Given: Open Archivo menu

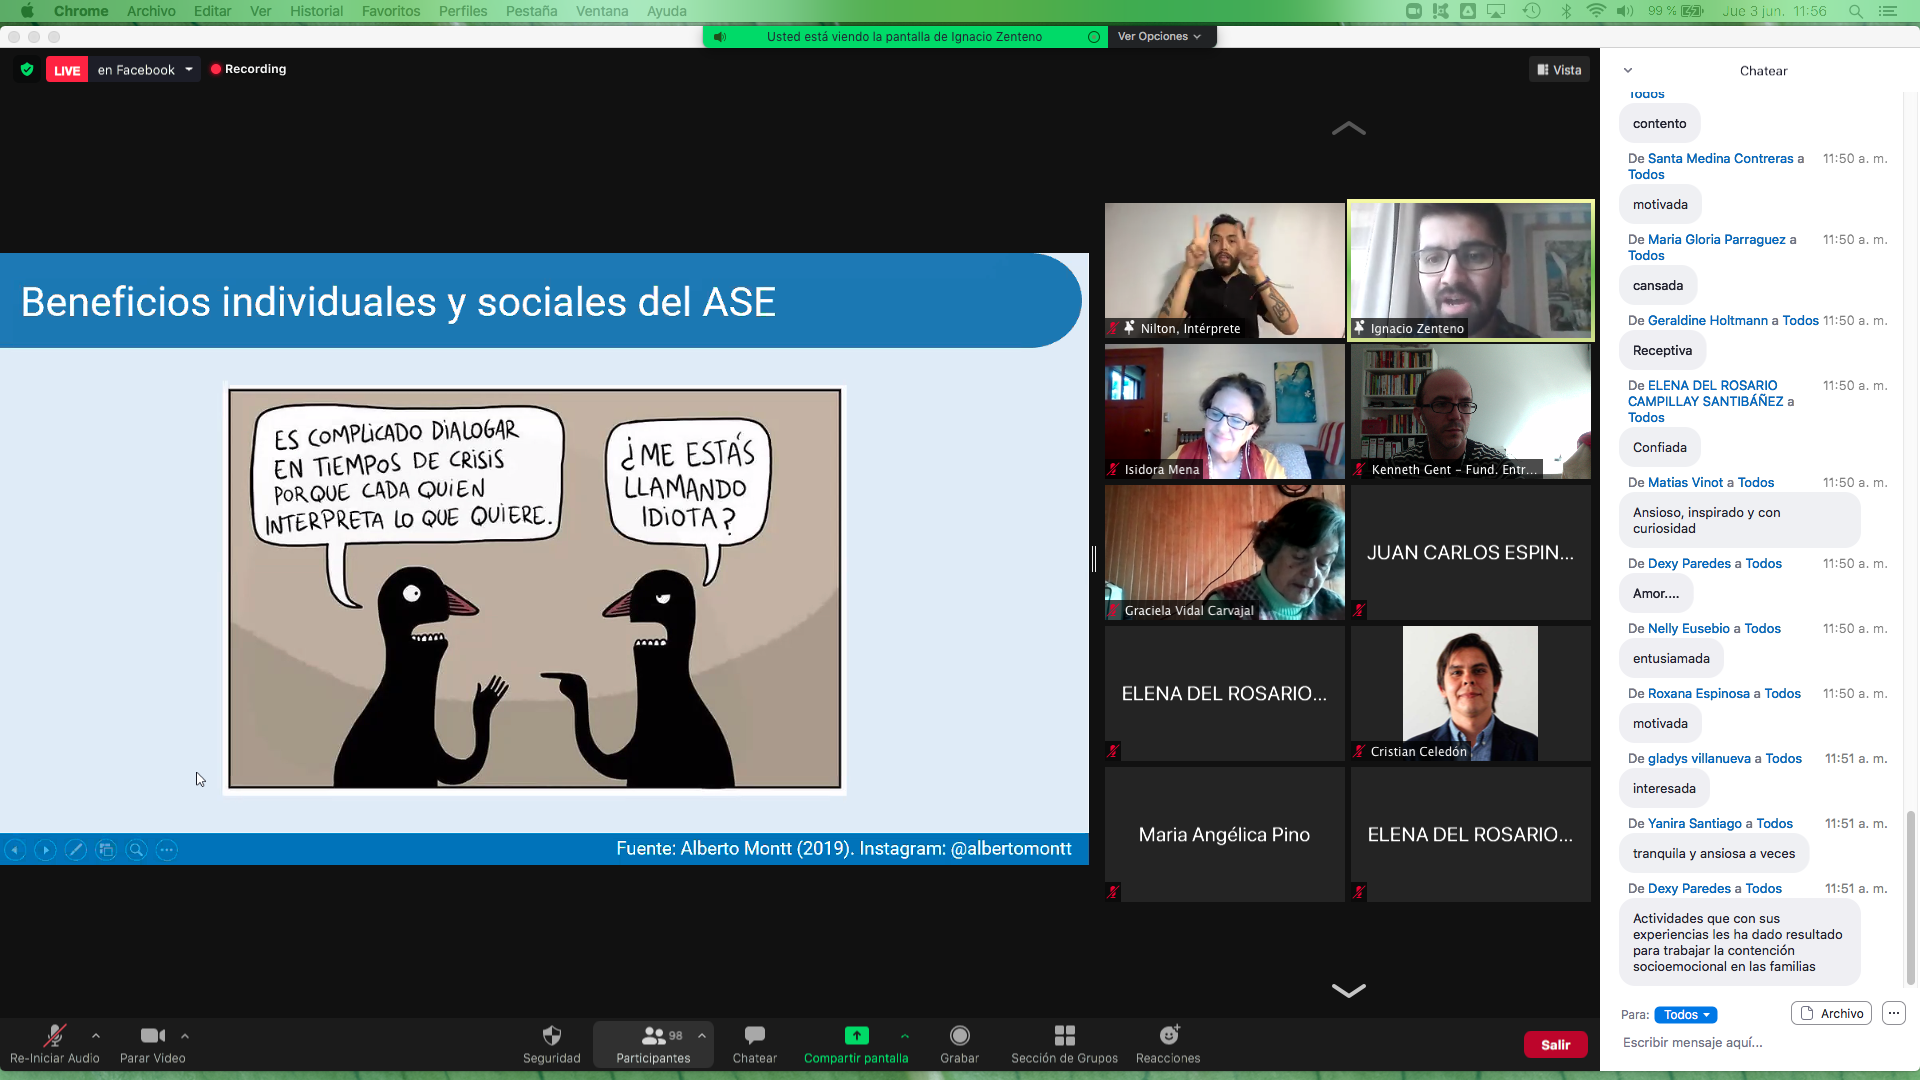Looking at the screenshot, I should point(151,11).
